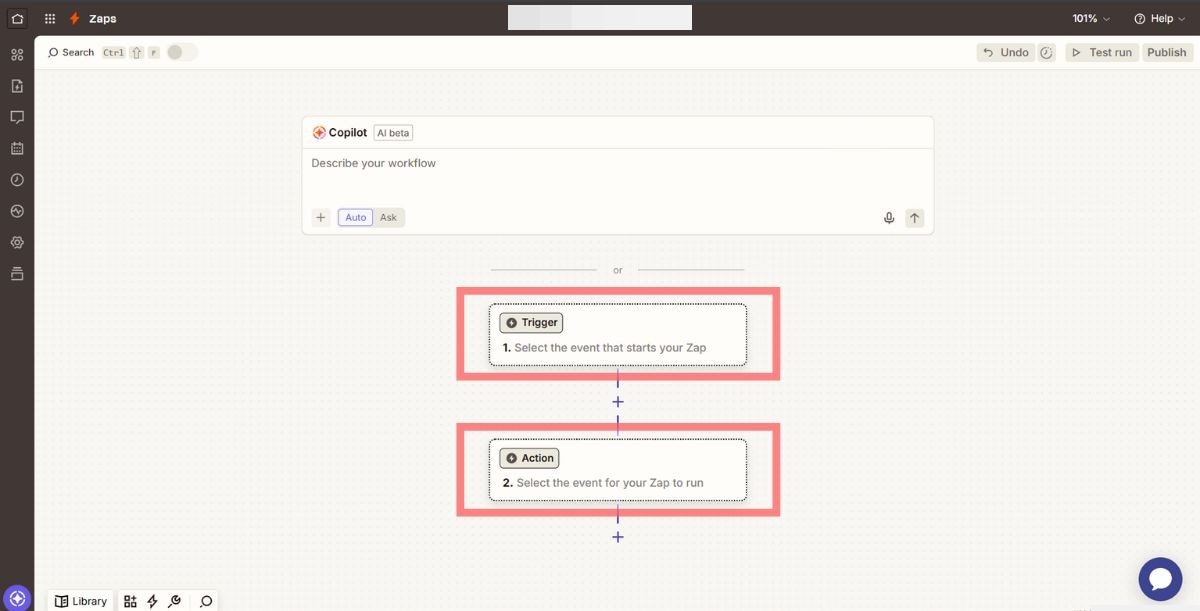Image resolution: width=1200 pixels, height=611 pixels.
Task: Switch Copilot mode to Ask
Action: point(388,217)
